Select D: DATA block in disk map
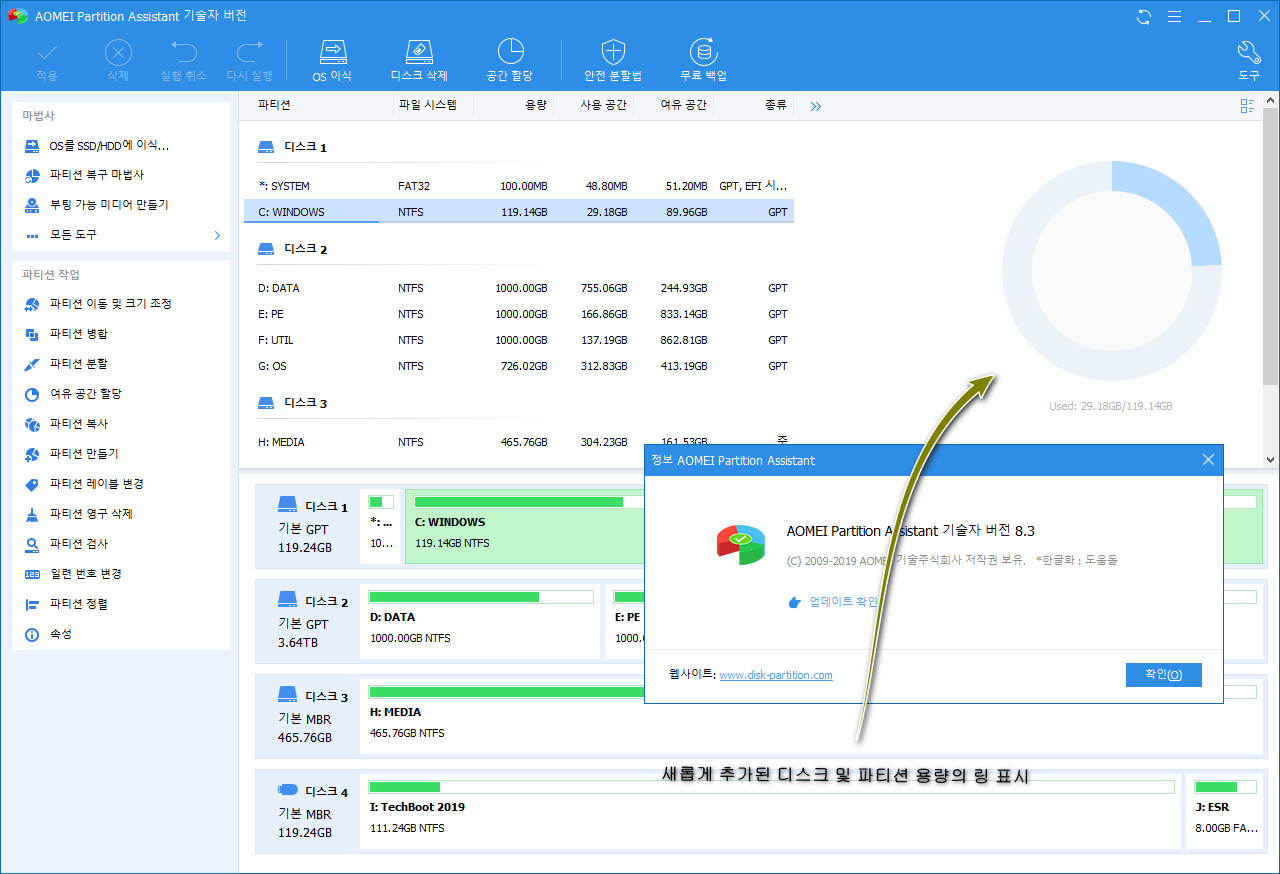The image size is (1280, 874). pos(481,622)
